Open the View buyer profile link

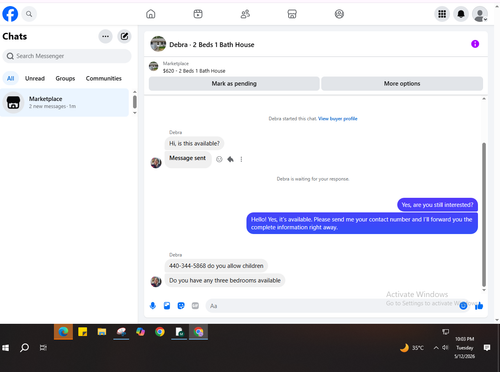(x=338, y=119)
